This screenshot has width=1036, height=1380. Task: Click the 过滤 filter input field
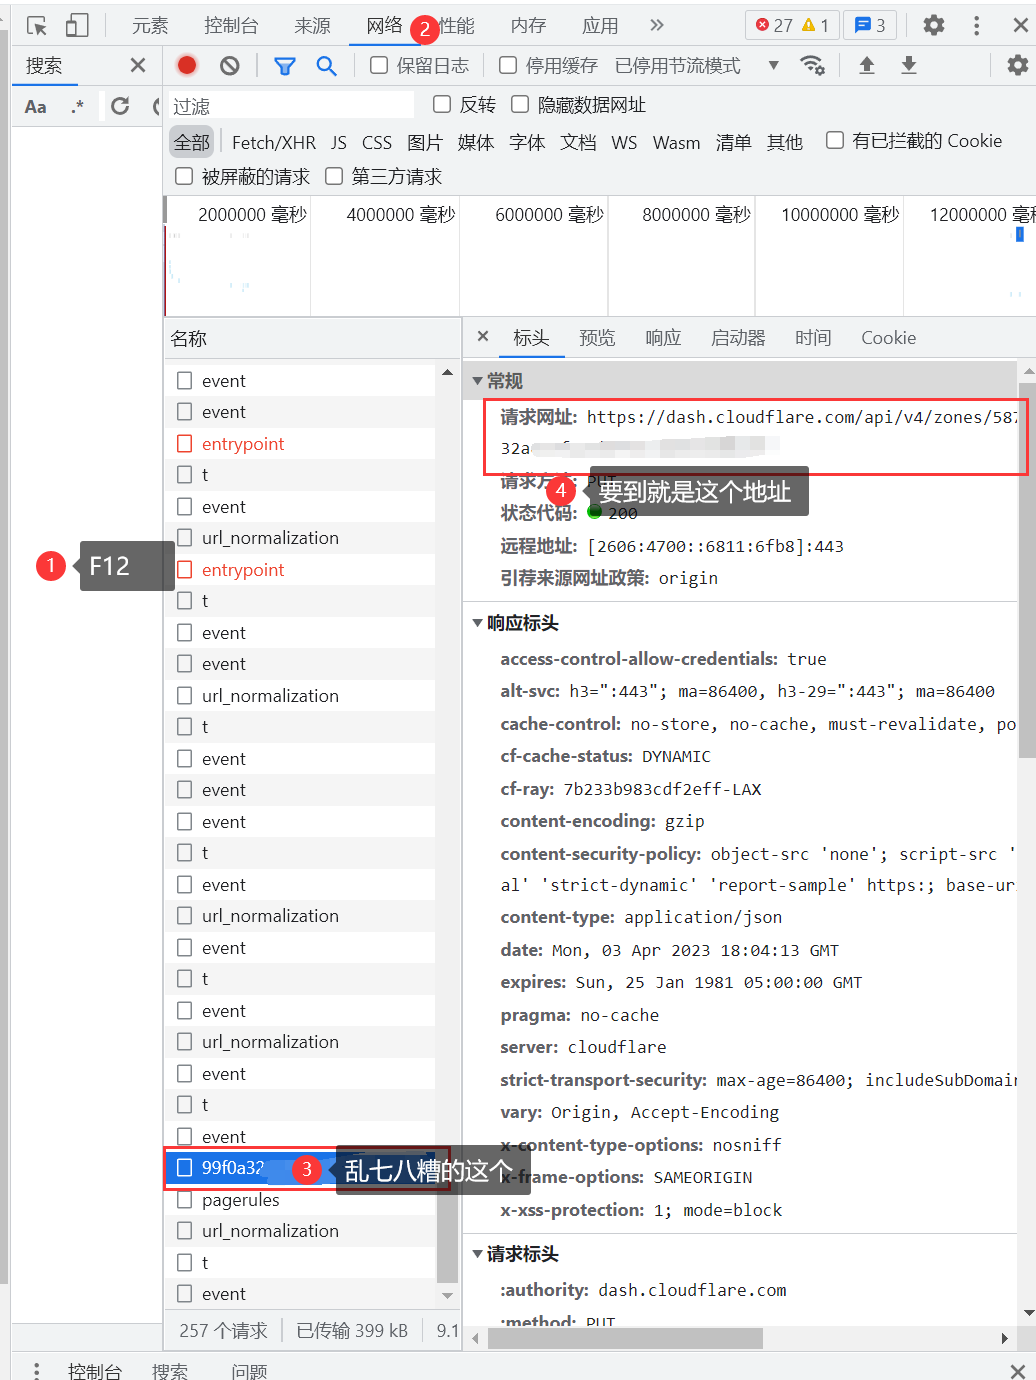tap(290, 106)
